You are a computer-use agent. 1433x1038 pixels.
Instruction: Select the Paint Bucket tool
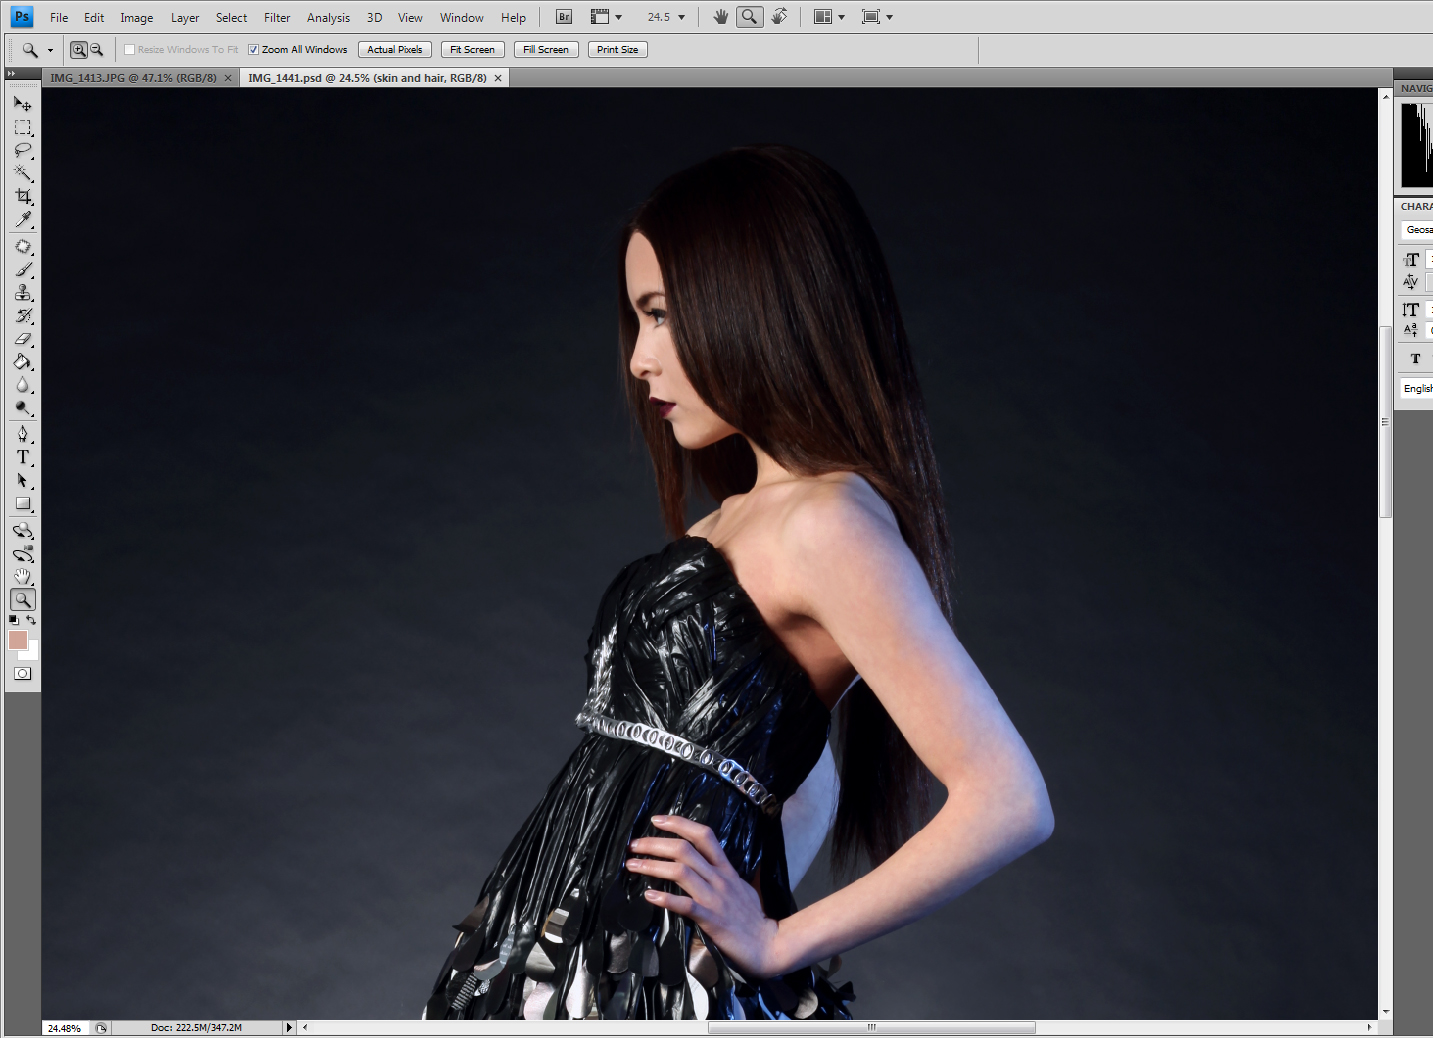tap(22, 362)
